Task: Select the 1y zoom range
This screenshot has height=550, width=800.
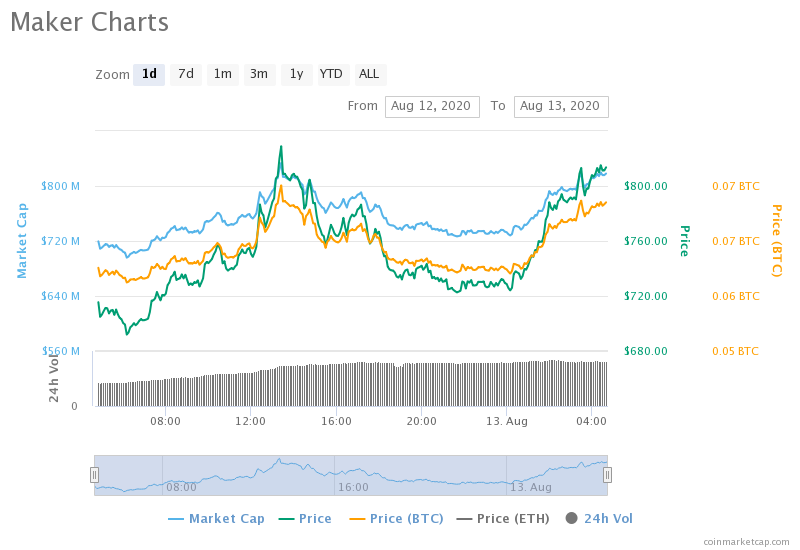Action: coord(296,74)
